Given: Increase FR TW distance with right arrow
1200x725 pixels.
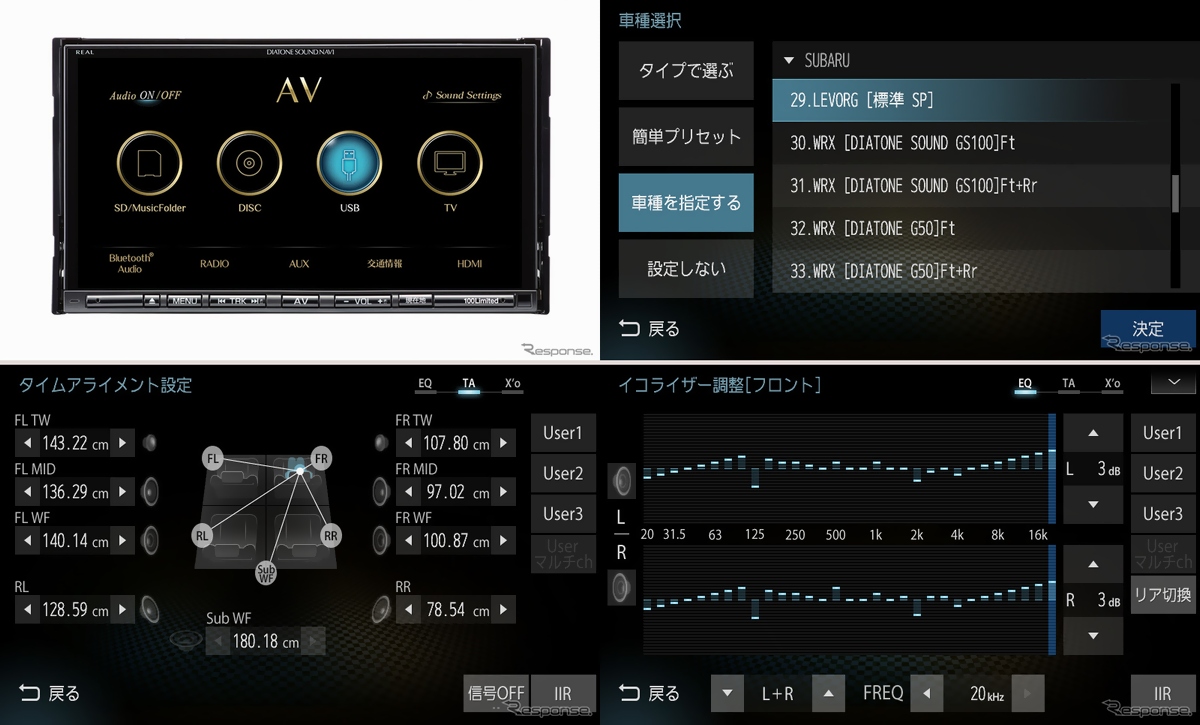Looking at the screenshot, I should pos(505,442).
